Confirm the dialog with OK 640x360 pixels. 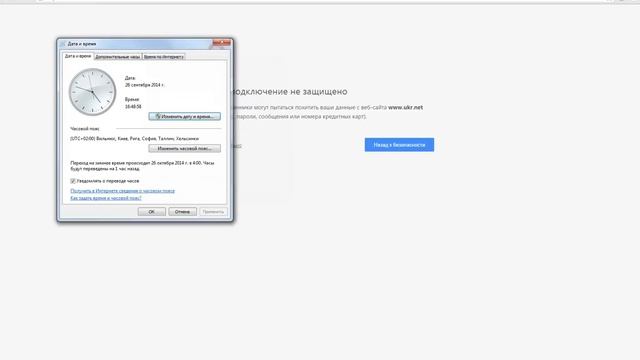click(x=151, y=211)
